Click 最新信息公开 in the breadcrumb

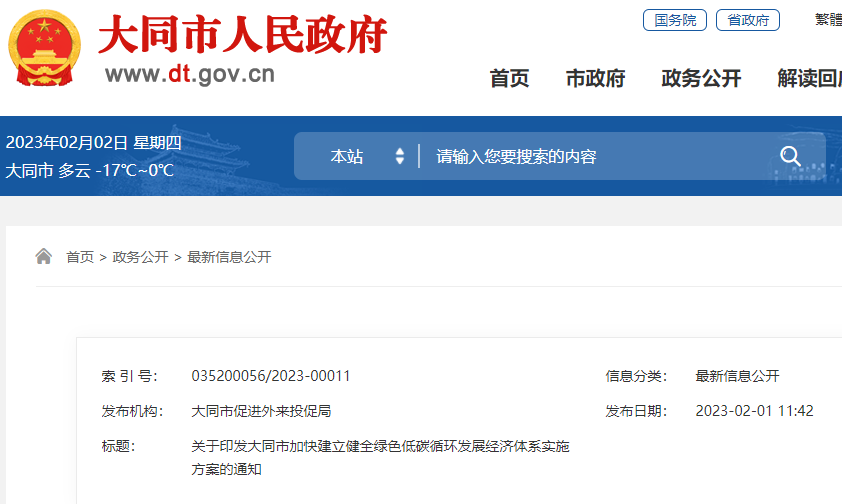pos(229,257)
